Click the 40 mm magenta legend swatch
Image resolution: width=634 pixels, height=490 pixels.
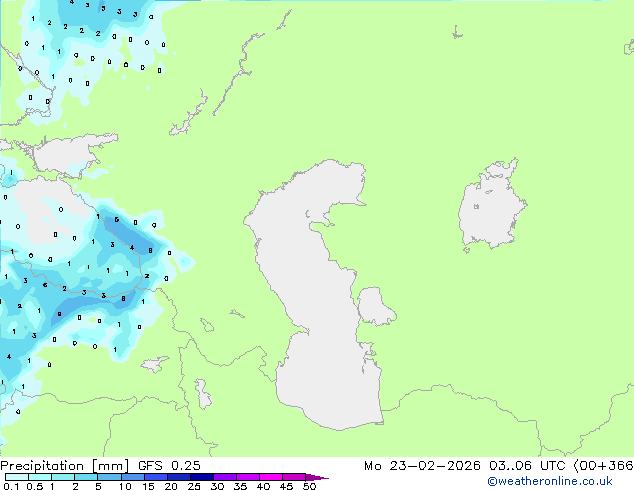pyautogui.click(x=271, y=477)
